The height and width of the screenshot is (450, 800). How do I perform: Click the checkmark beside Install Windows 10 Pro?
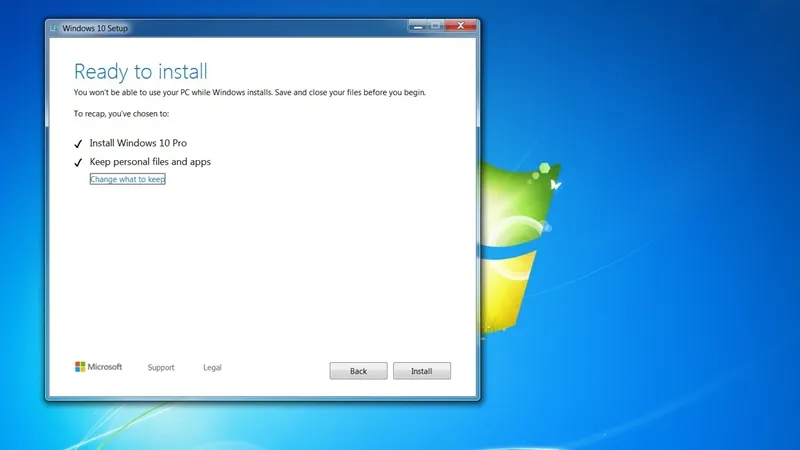(78, 144)
